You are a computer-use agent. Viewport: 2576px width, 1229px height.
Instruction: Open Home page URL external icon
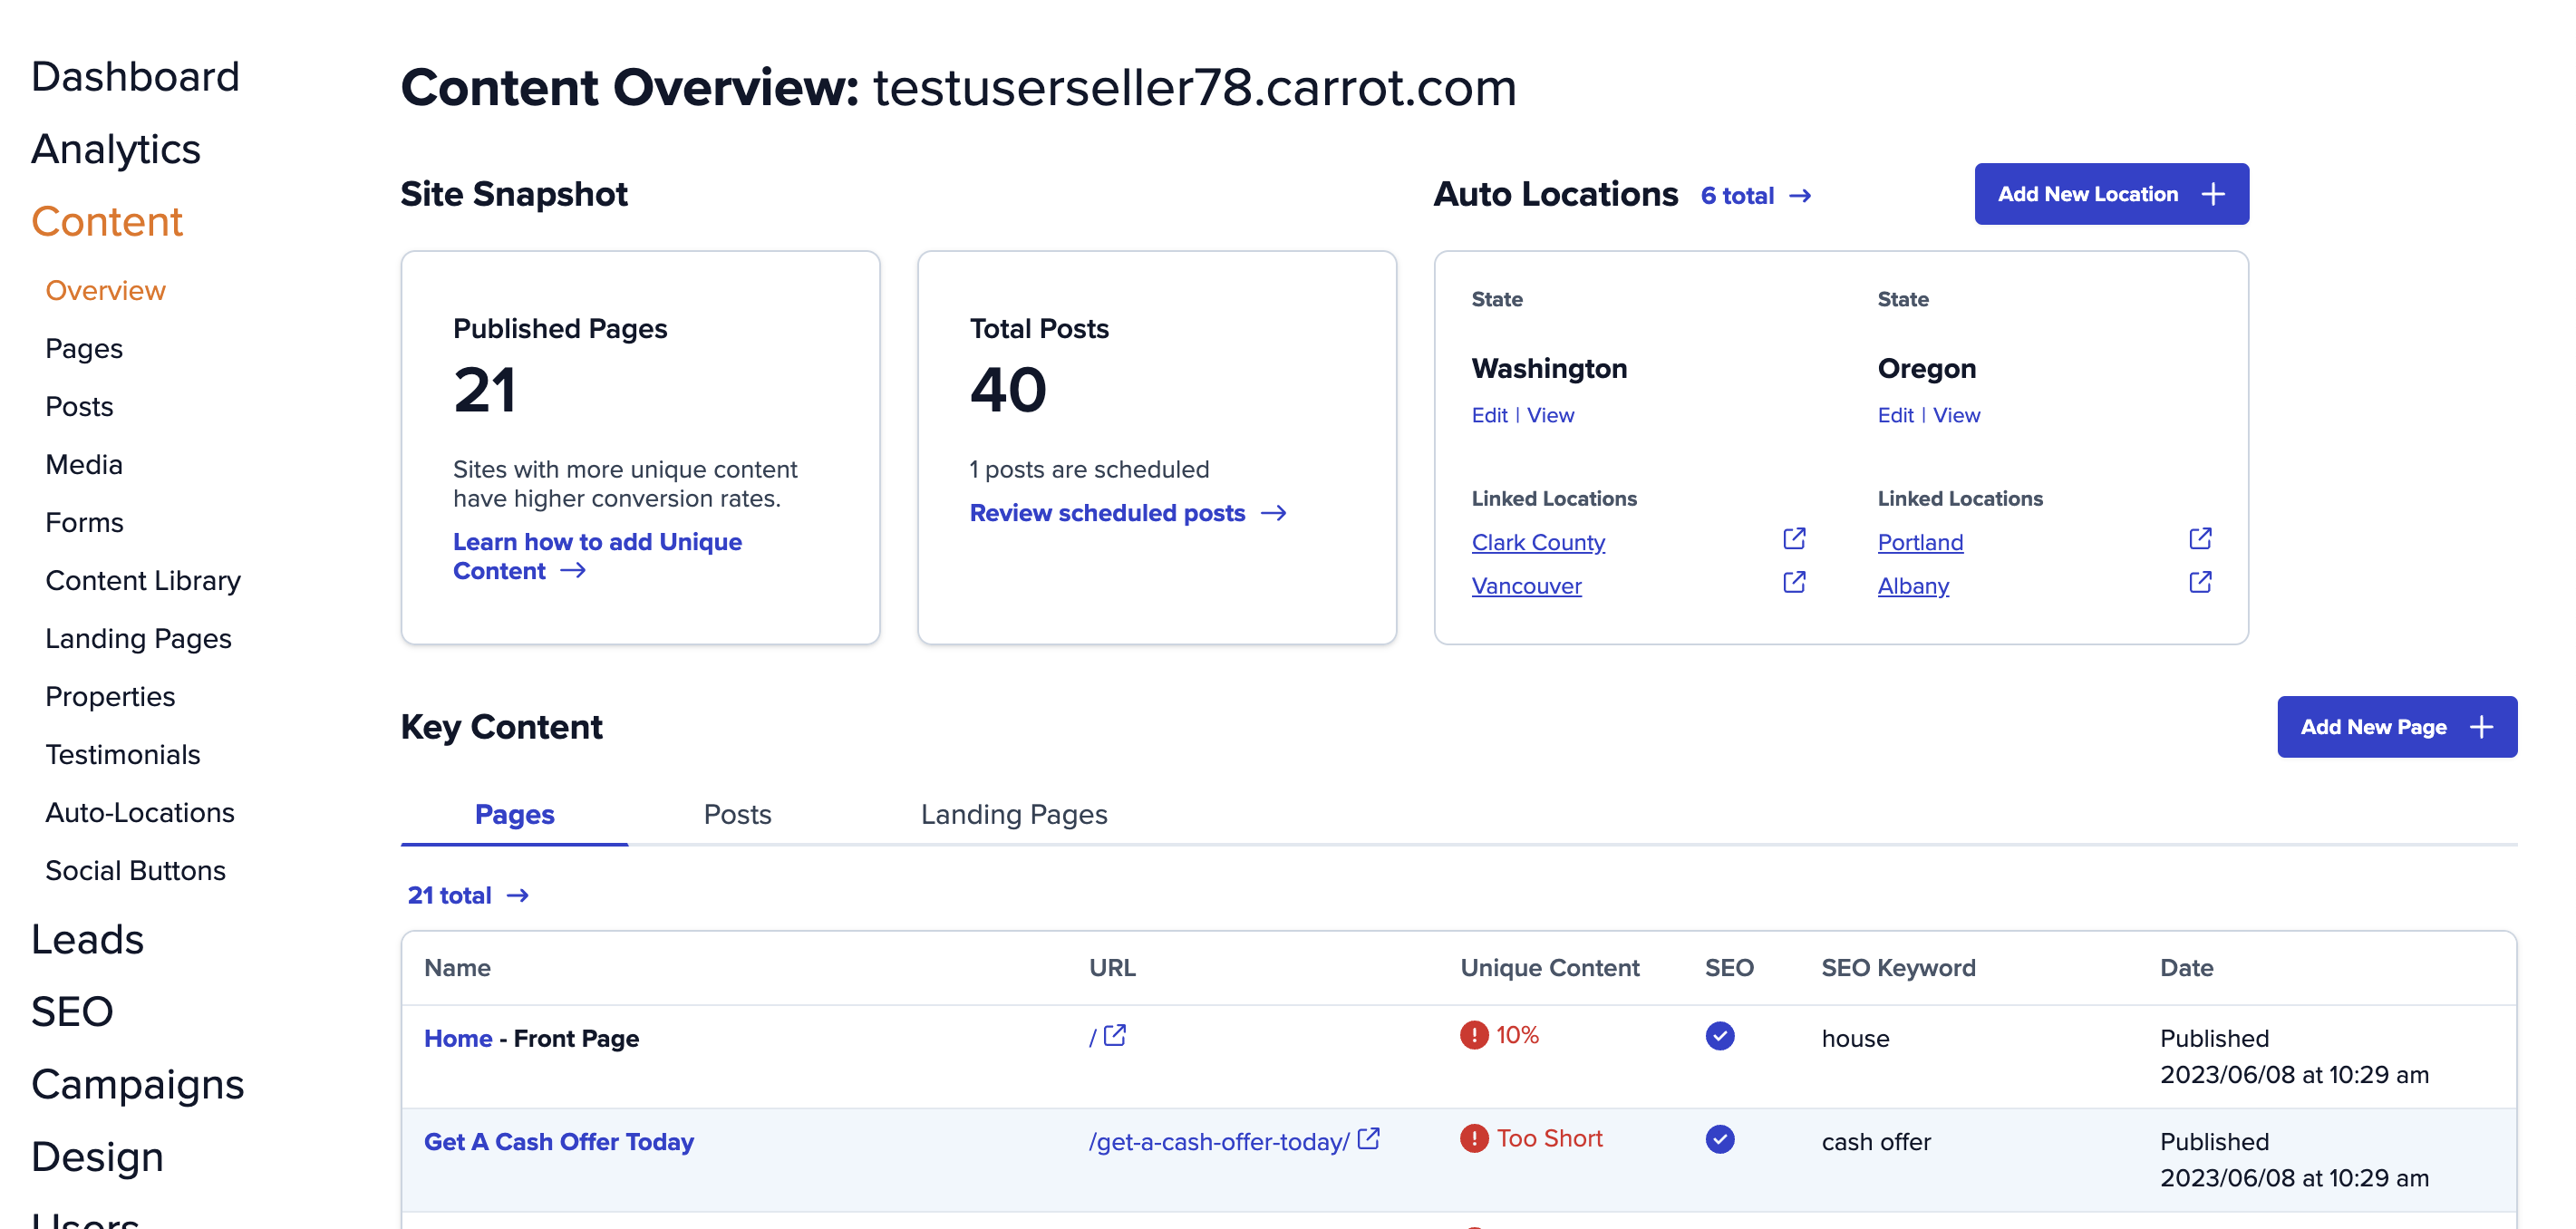[1115, 1035]
